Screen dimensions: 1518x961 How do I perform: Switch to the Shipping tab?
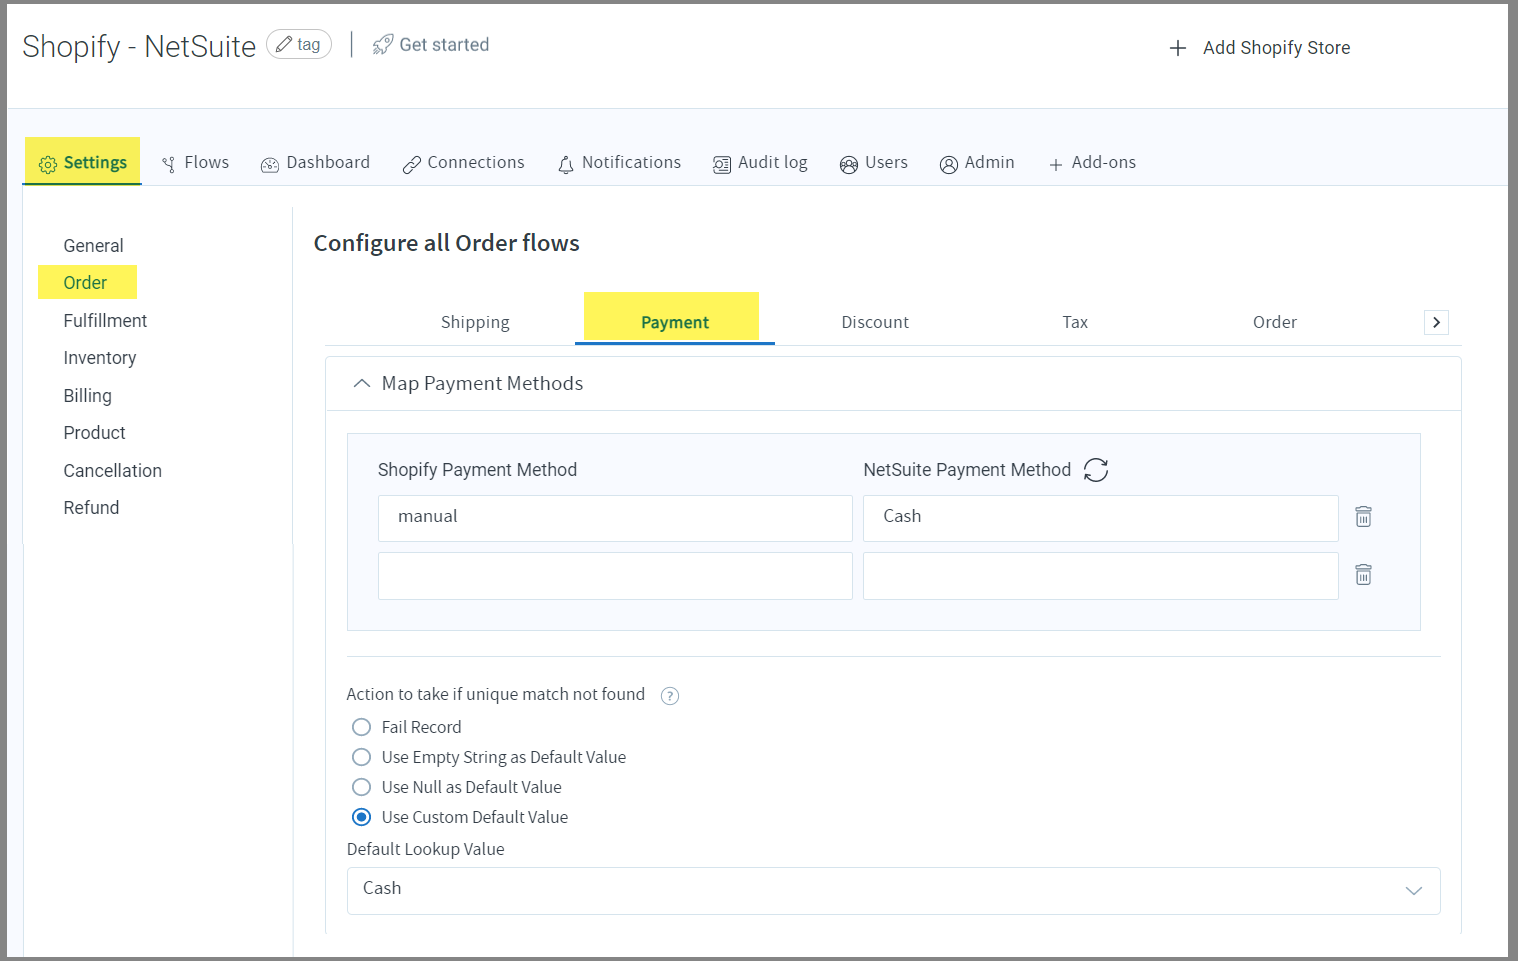click(475, 322)
